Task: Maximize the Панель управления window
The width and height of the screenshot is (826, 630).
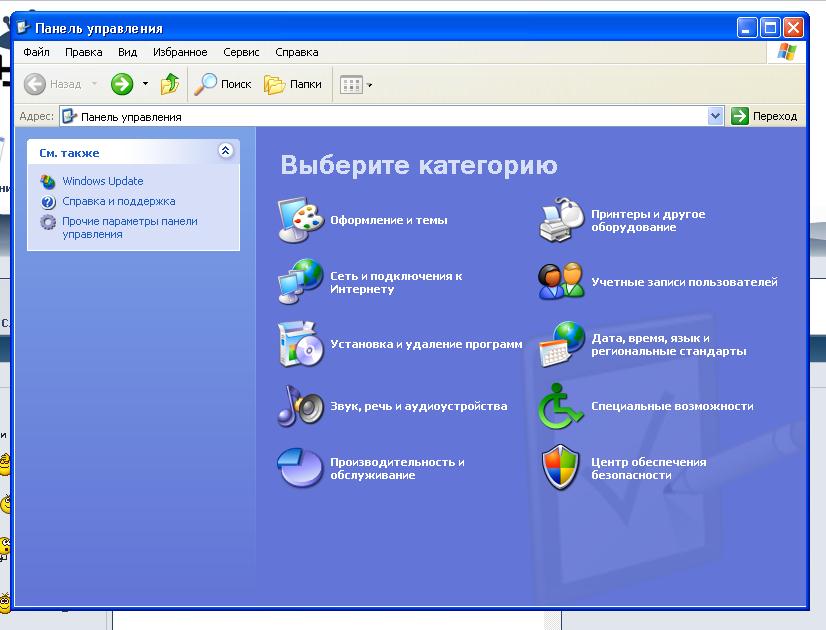Action: coord(770,27)
